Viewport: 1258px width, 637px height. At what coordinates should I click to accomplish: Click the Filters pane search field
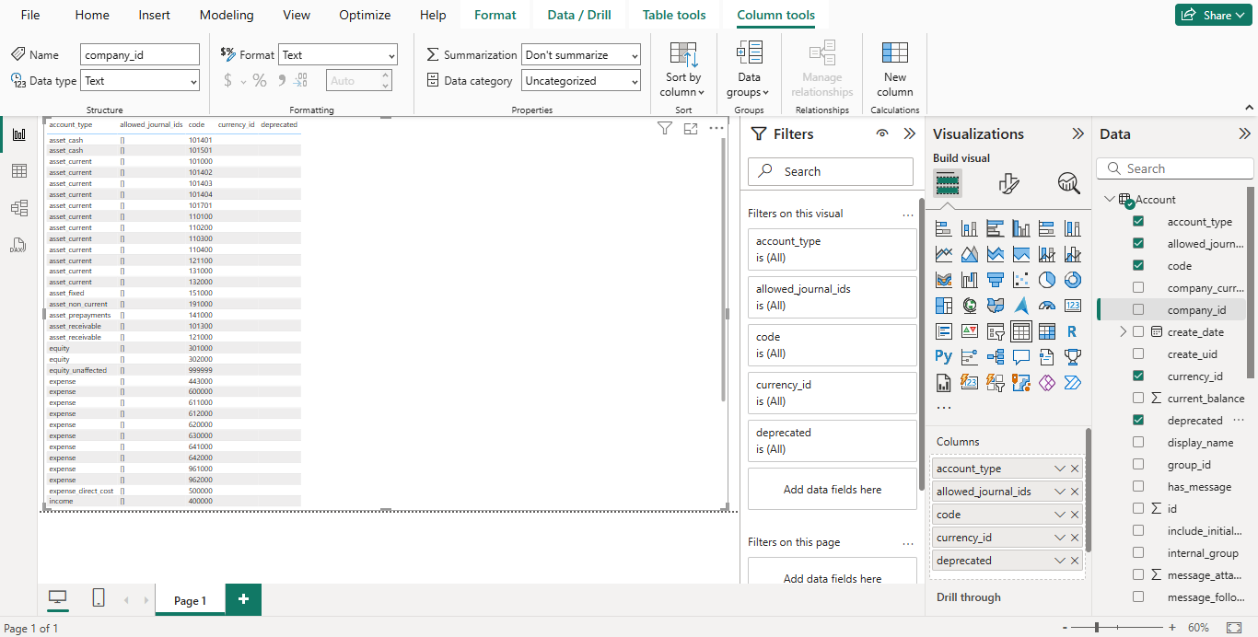[831, 172]
